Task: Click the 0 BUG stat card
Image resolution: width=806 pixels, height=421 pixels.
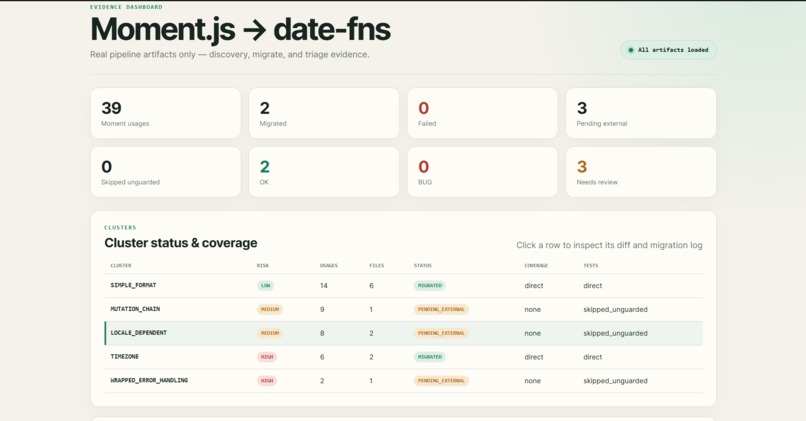Action: pyautogui.click(x=483, y=172)
